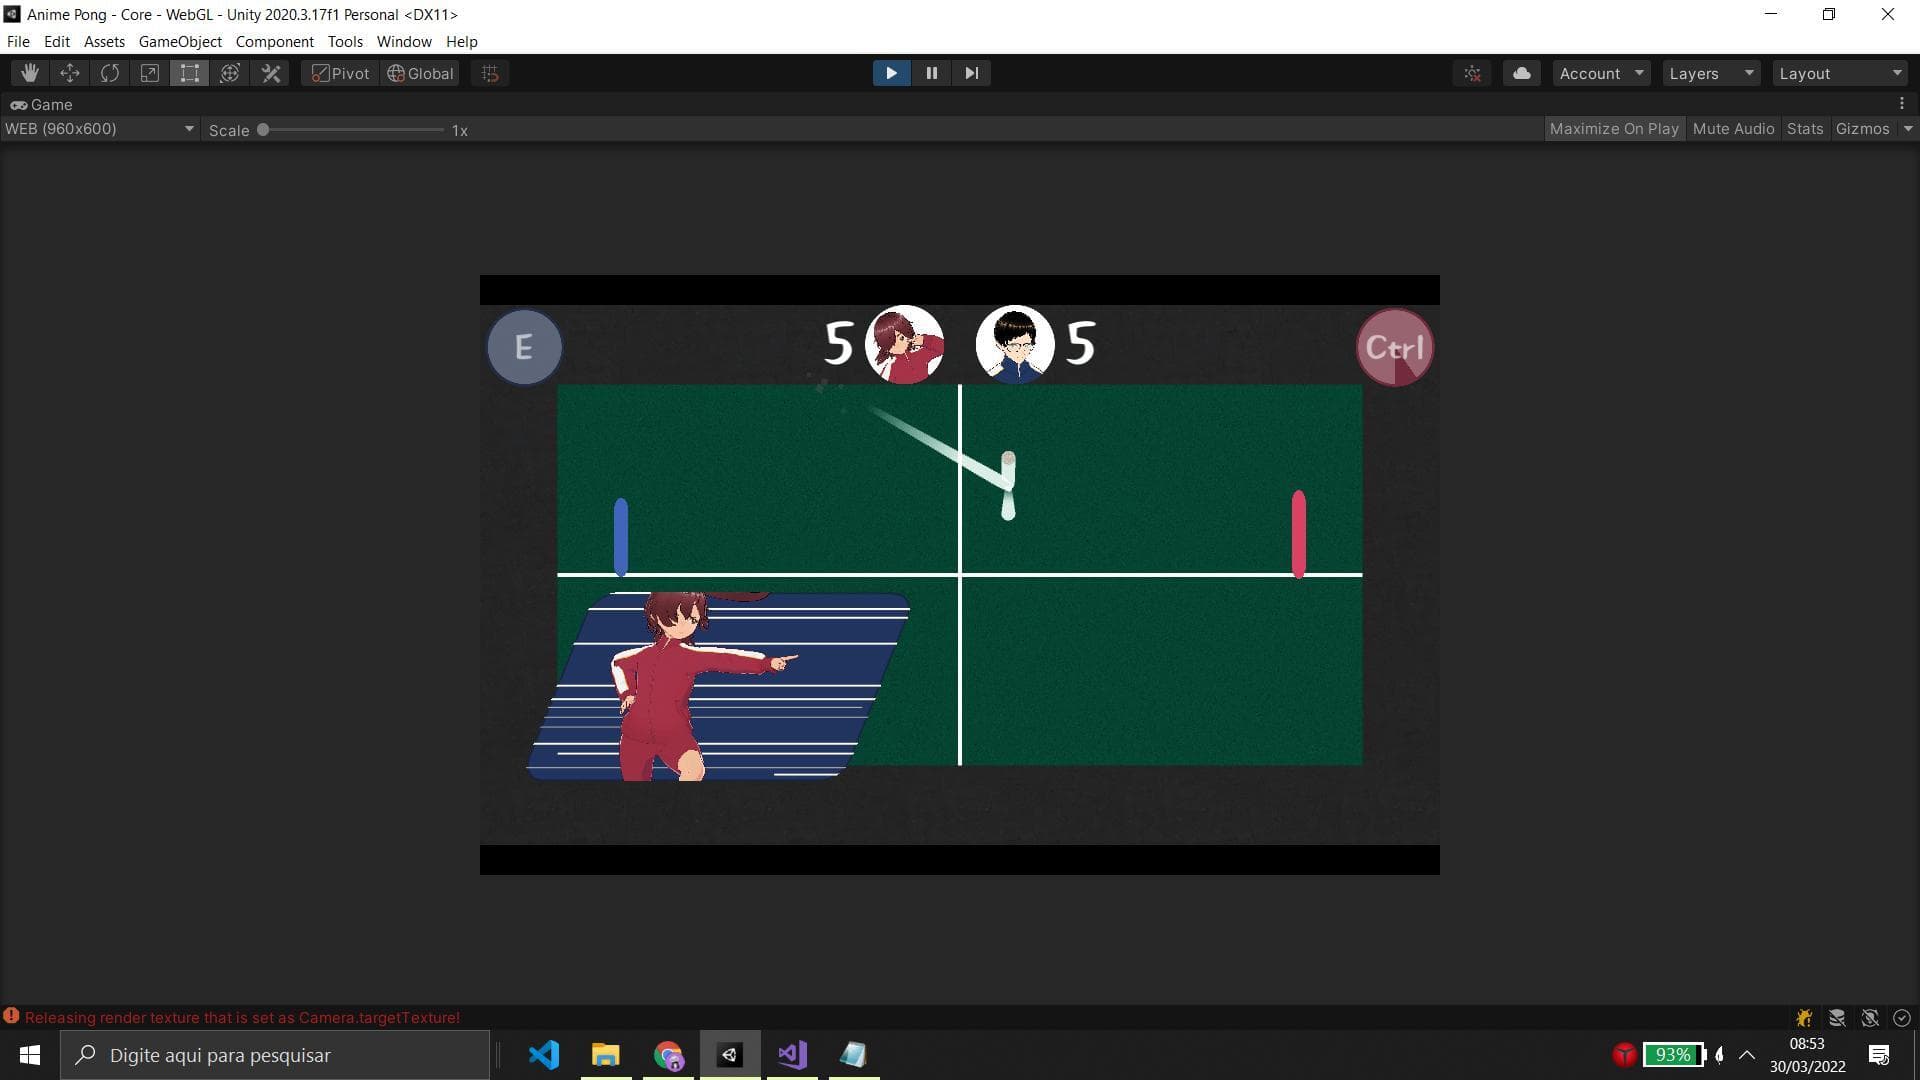
Task: Click the Windows taskbar search box
Action: coord(275,1055)
